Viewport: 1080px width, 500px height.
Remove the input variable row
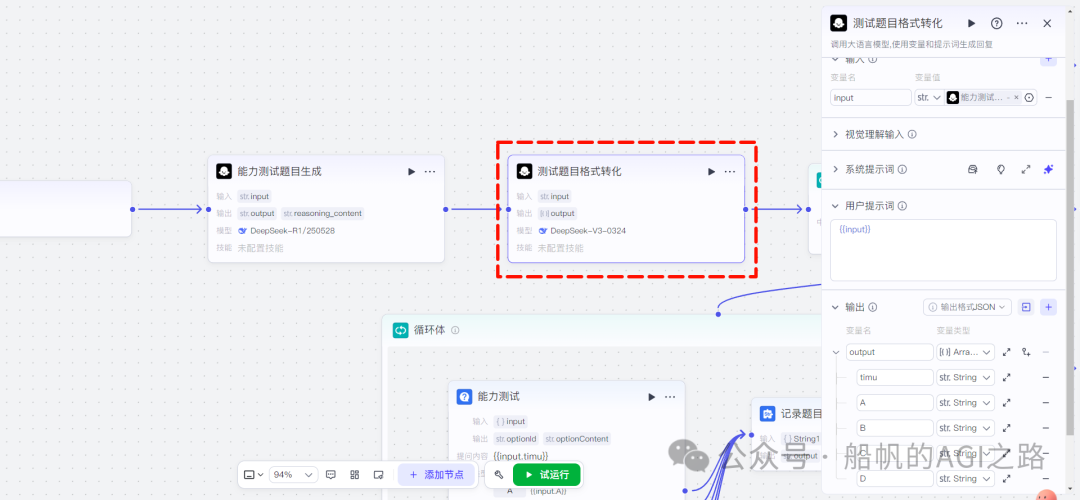click(x=1048, y=98)
